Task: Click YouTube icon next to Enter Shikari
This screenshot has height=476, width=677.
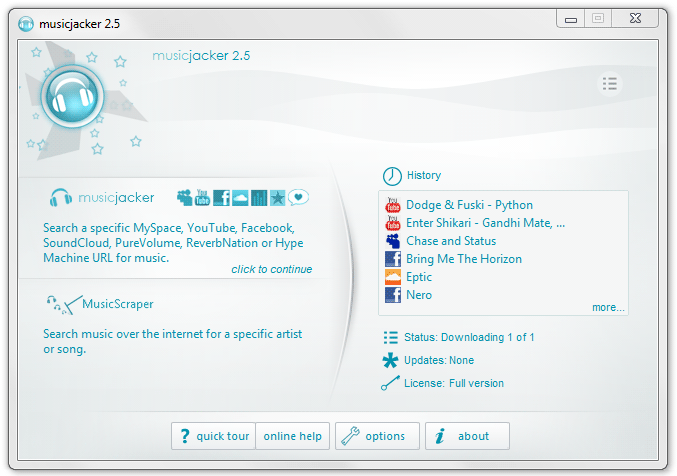Action: (x=393, y=223)
